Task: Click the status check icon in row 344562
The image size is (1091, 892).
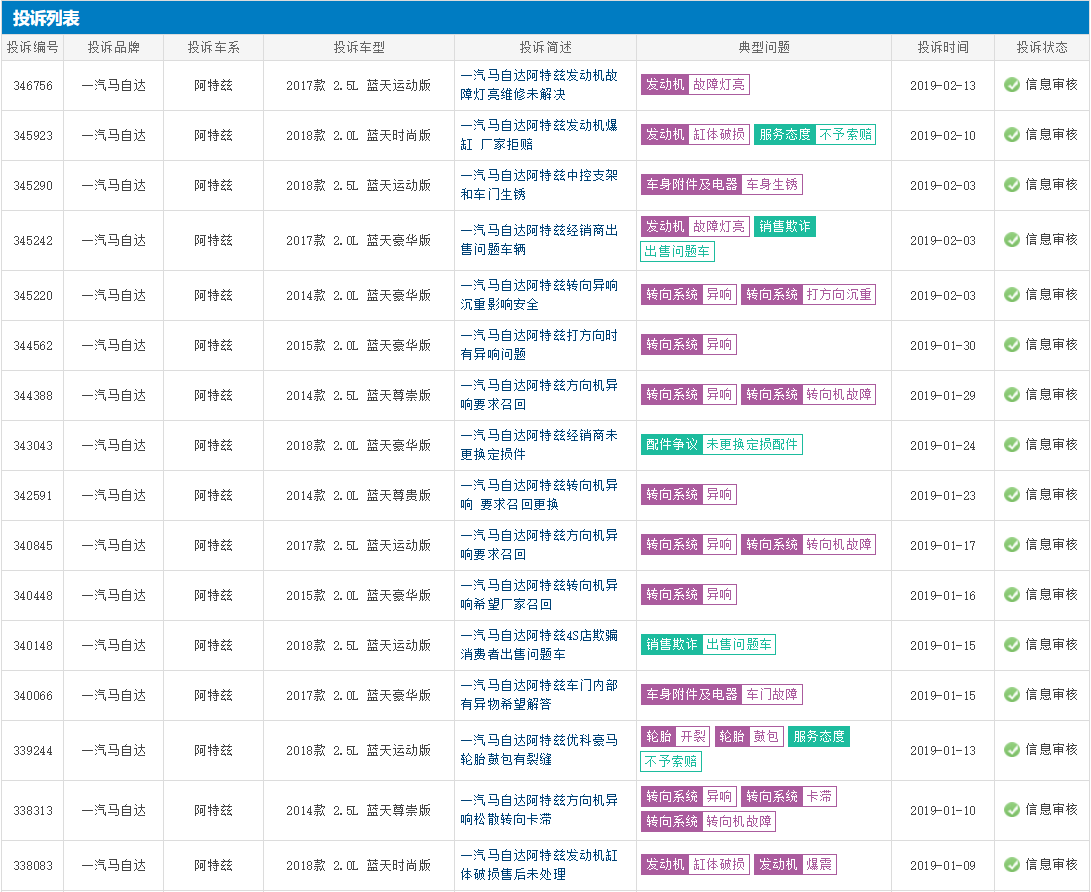Action: coord(1012,345)
